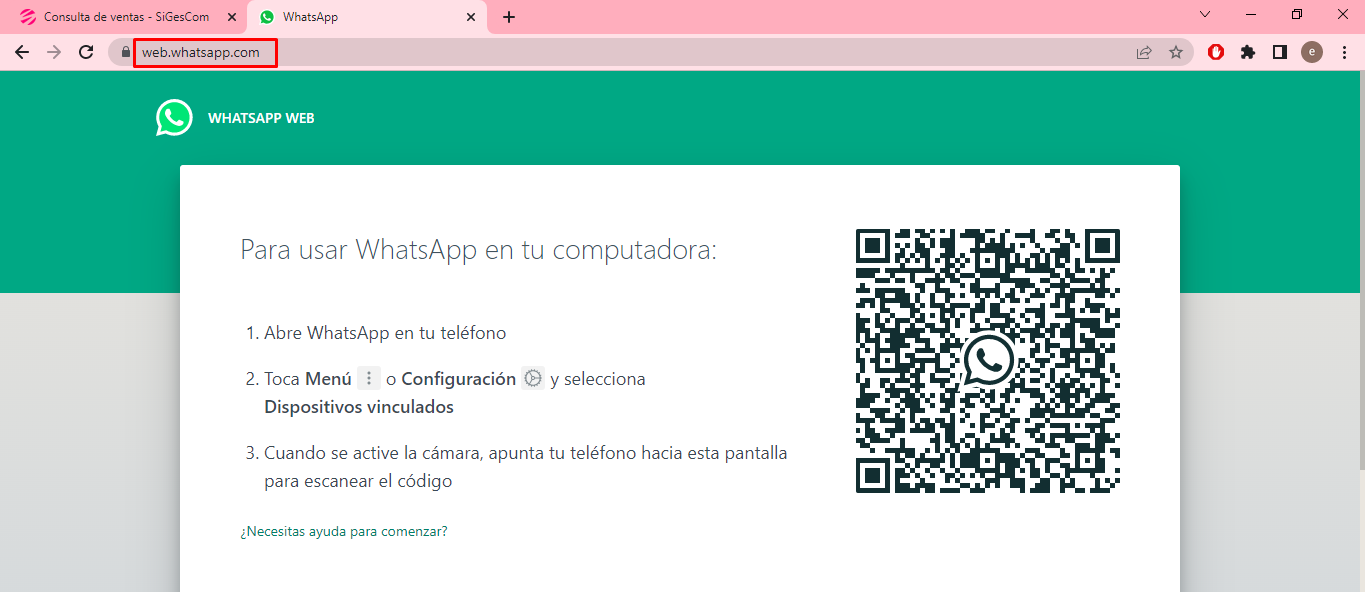The width and height of the screenshot is (1365, 592).
Task: Click the WhatsApp logo in header
Action: (x=174, y=118)
